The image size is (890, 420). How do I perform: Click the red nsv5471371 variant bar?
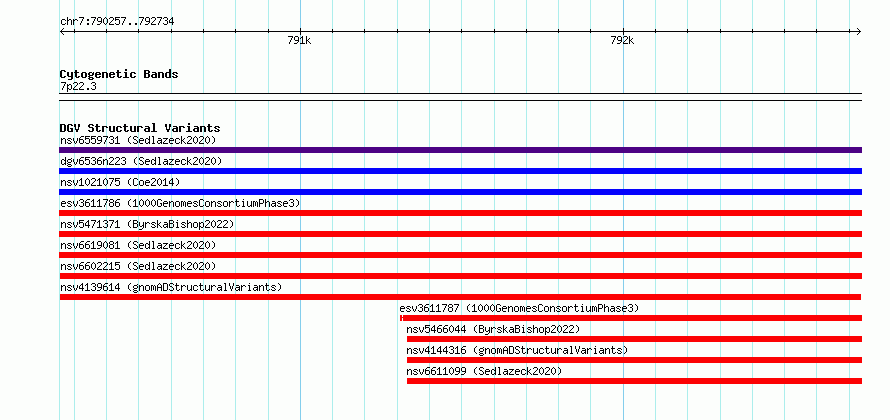(460, 234)
